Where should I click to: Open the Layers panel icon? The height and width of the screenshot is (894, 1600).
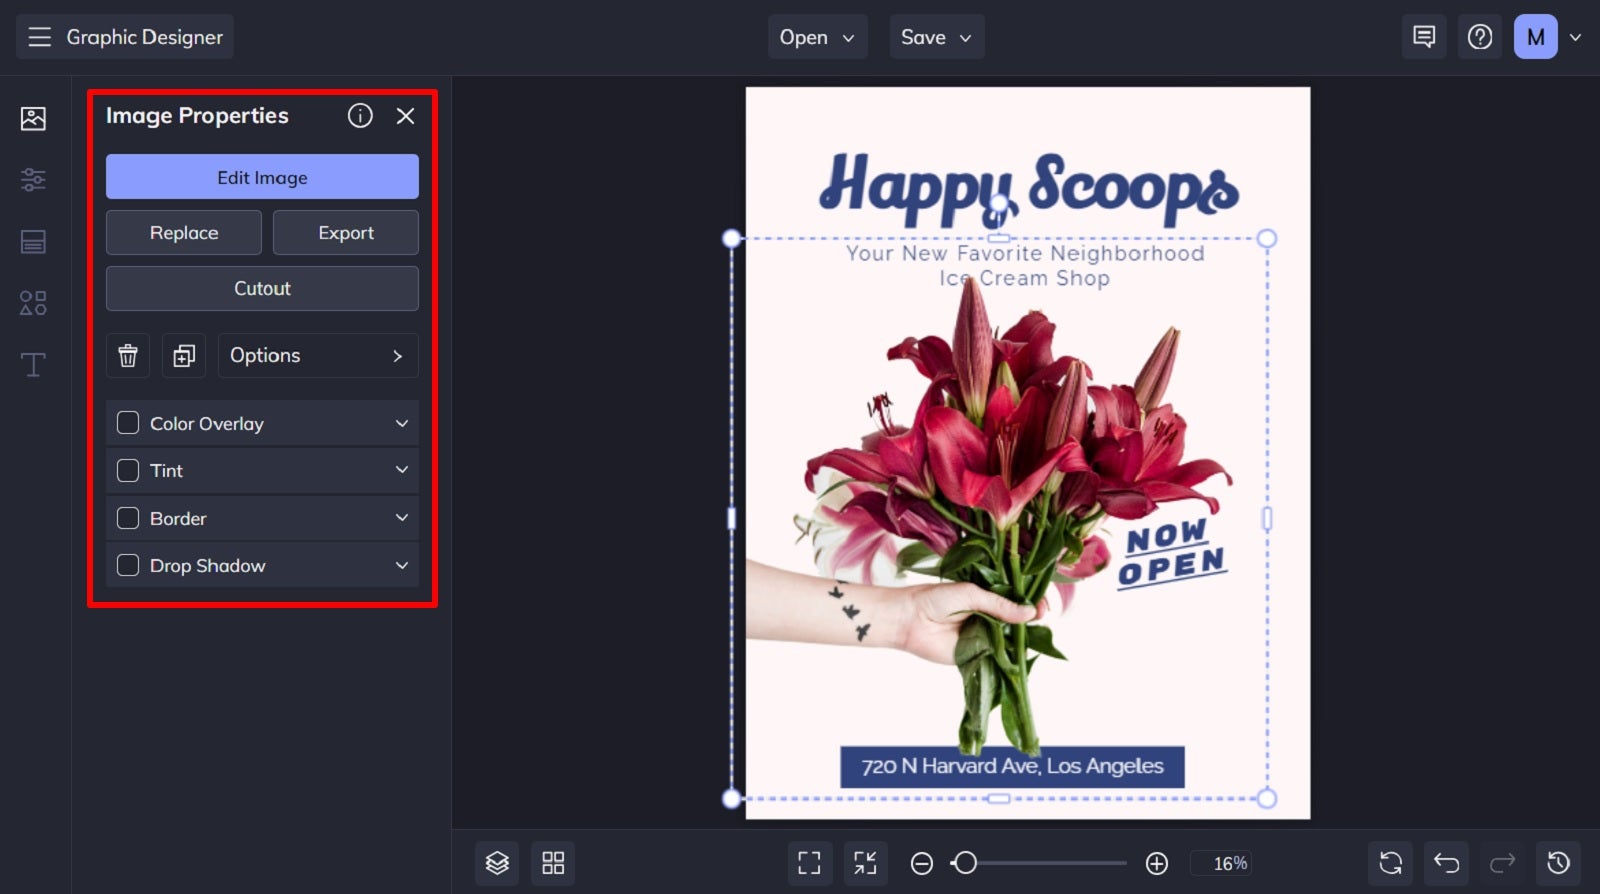(497, 863)
